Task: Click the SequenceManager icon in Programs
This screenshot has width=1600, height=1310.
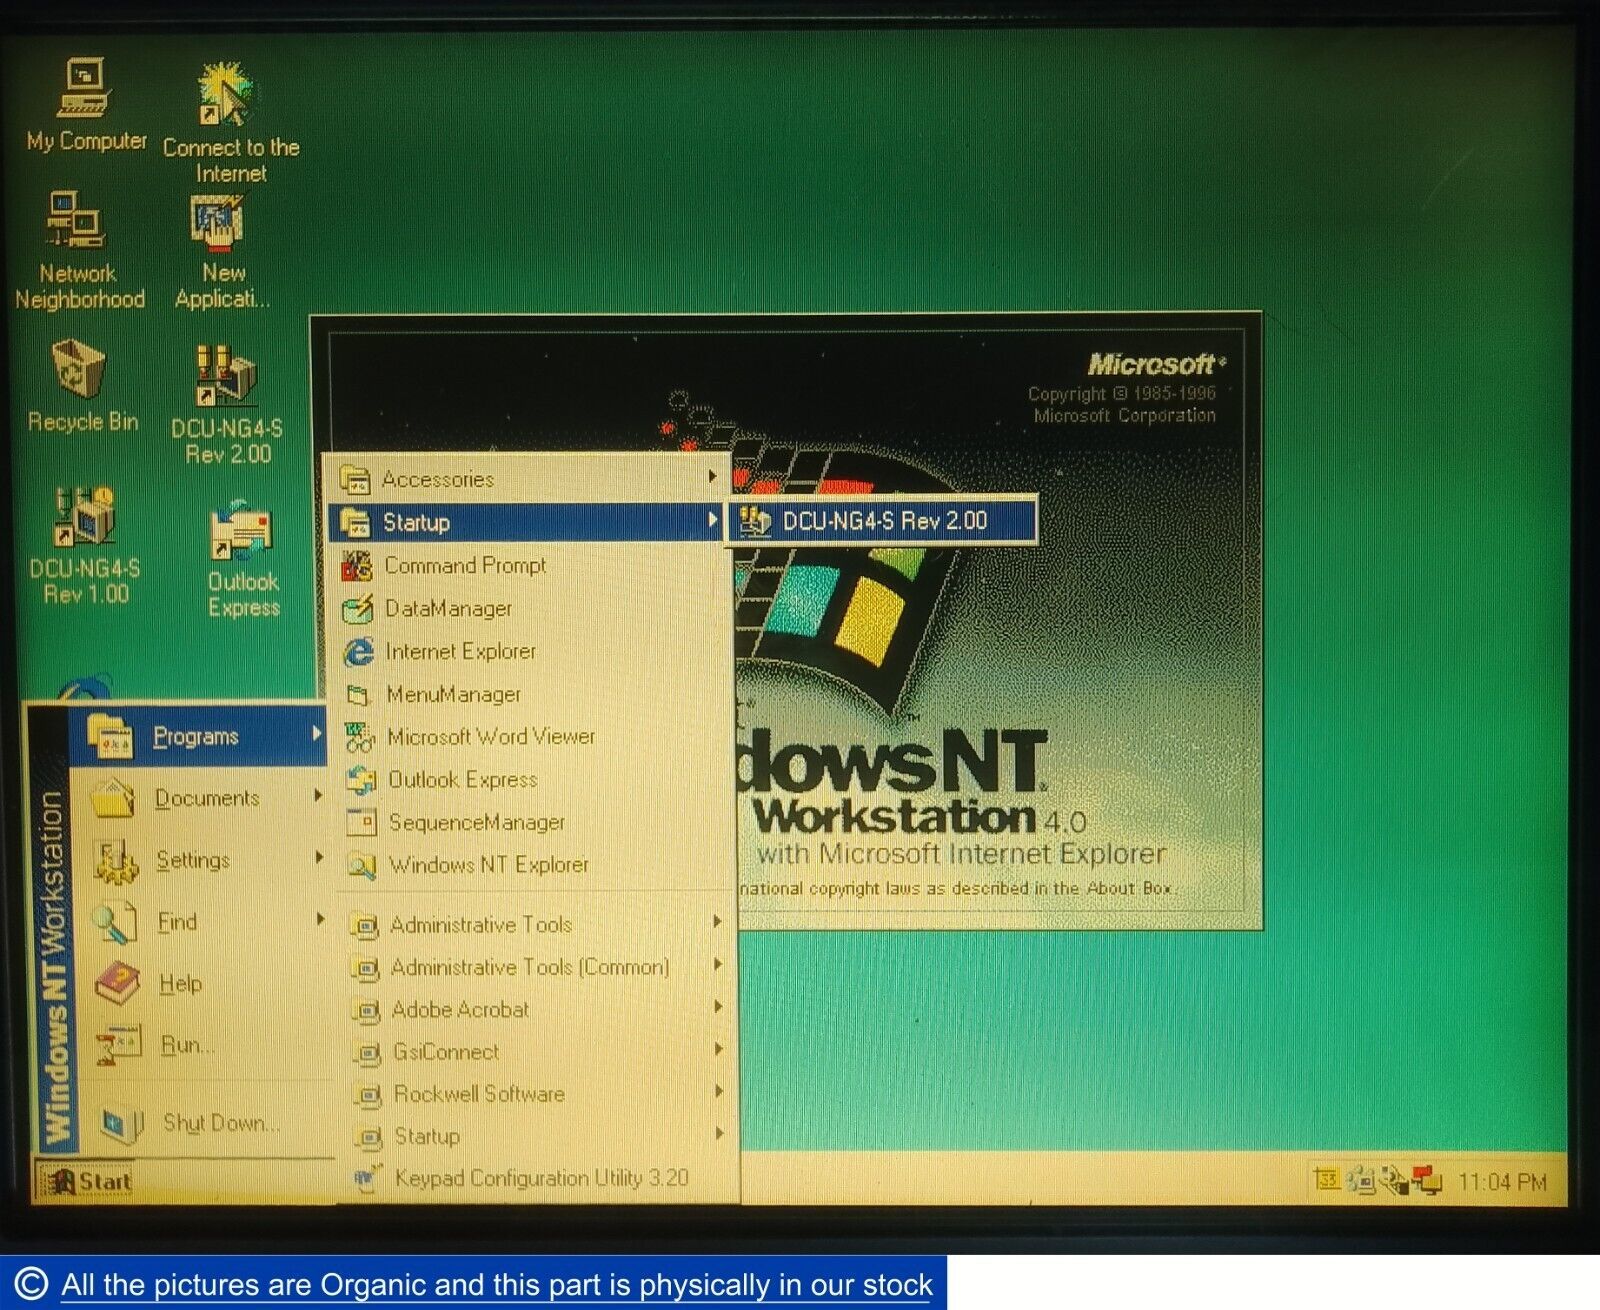Action: click(x=361, y=823)
